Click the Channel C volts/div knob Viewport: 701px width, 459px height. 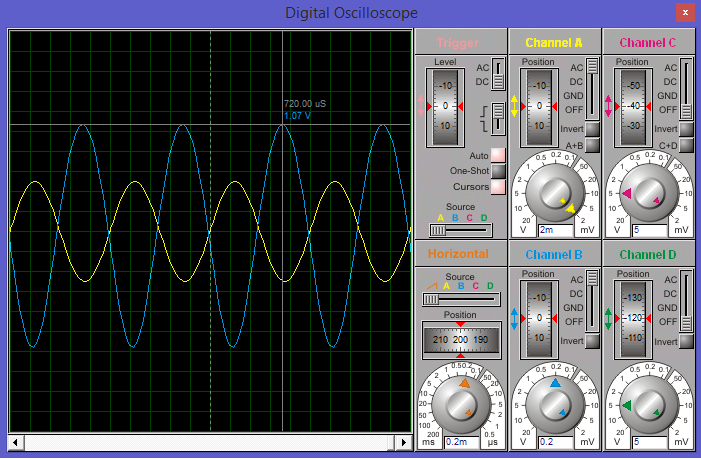tap(649, 193)
